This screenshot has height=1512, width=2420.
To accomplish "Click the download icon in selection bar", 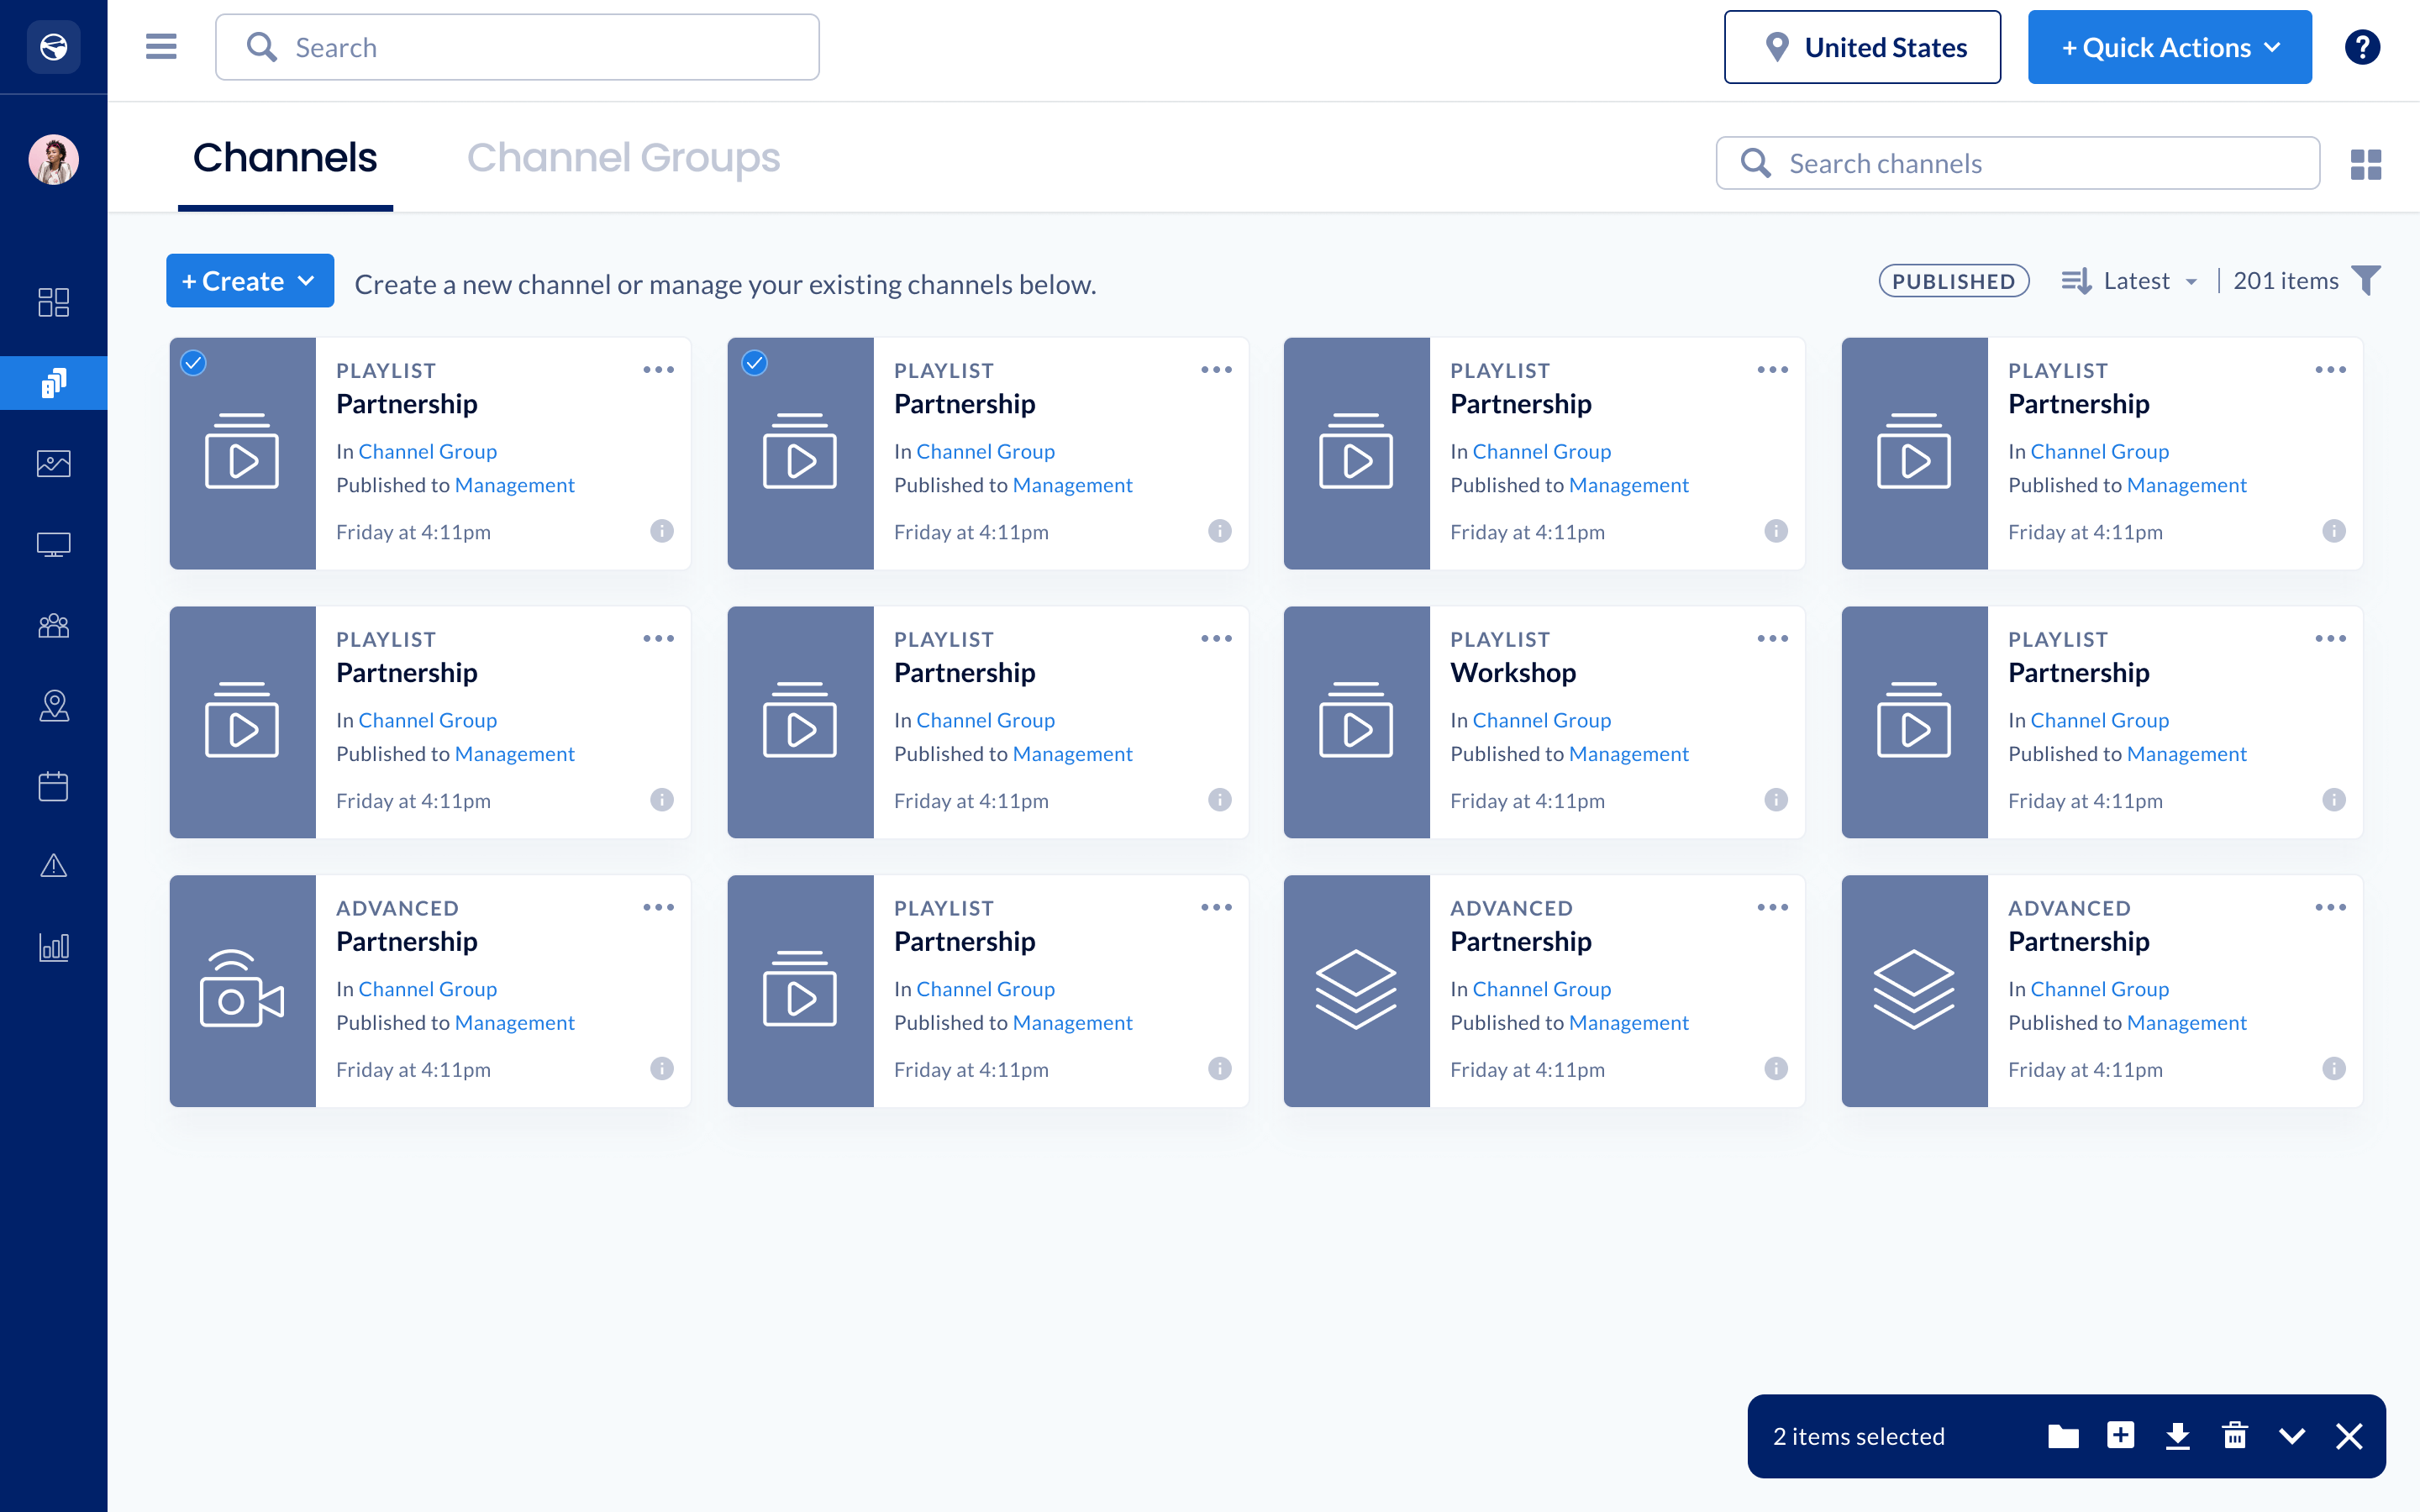I will tap(2177, 1436).
